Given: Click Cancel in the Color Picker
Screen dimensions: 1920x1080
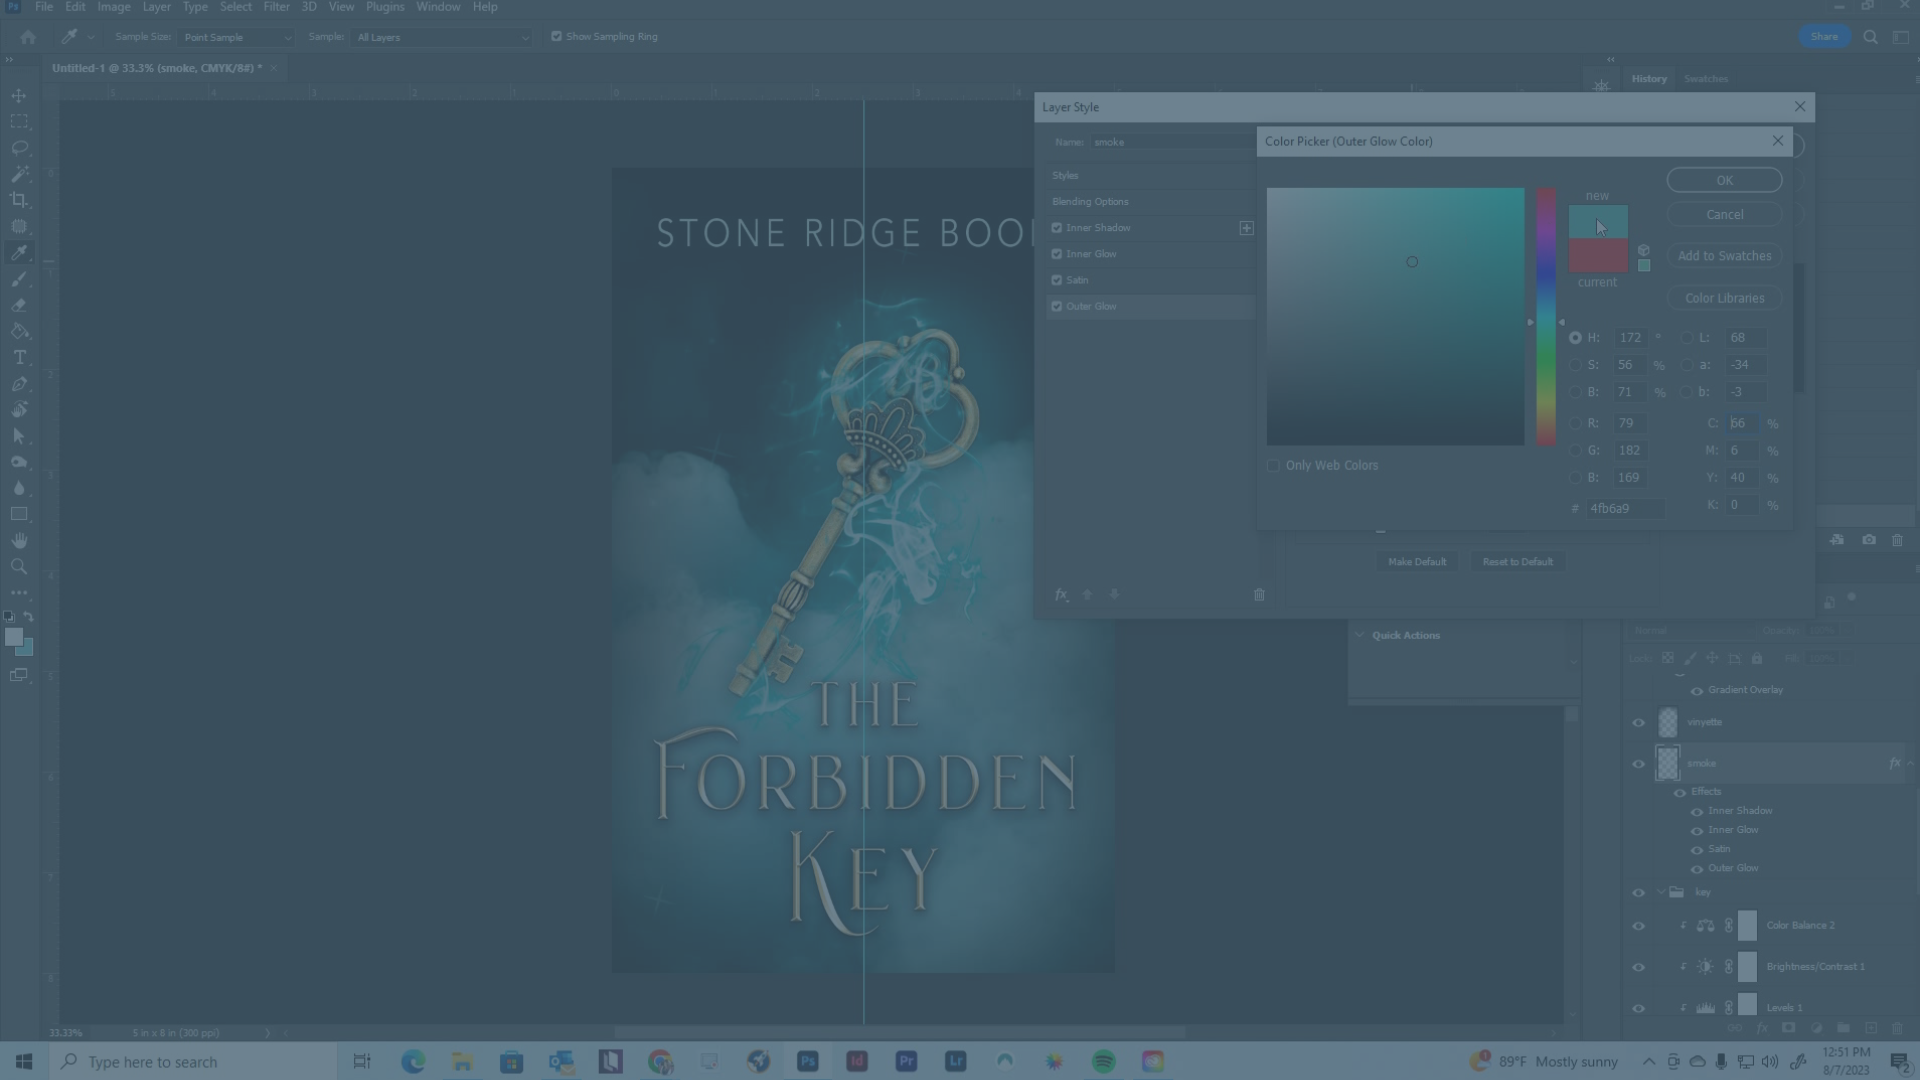Looking at the screenshot, I should 1724,214.
